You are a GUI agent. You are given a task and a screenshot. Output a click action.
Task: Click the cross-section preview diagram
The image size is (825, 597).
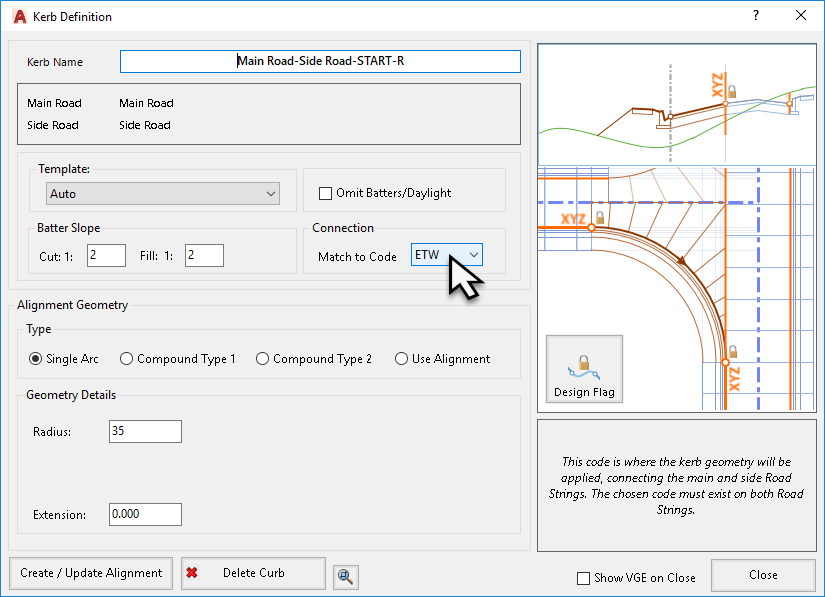coord(678,103)
